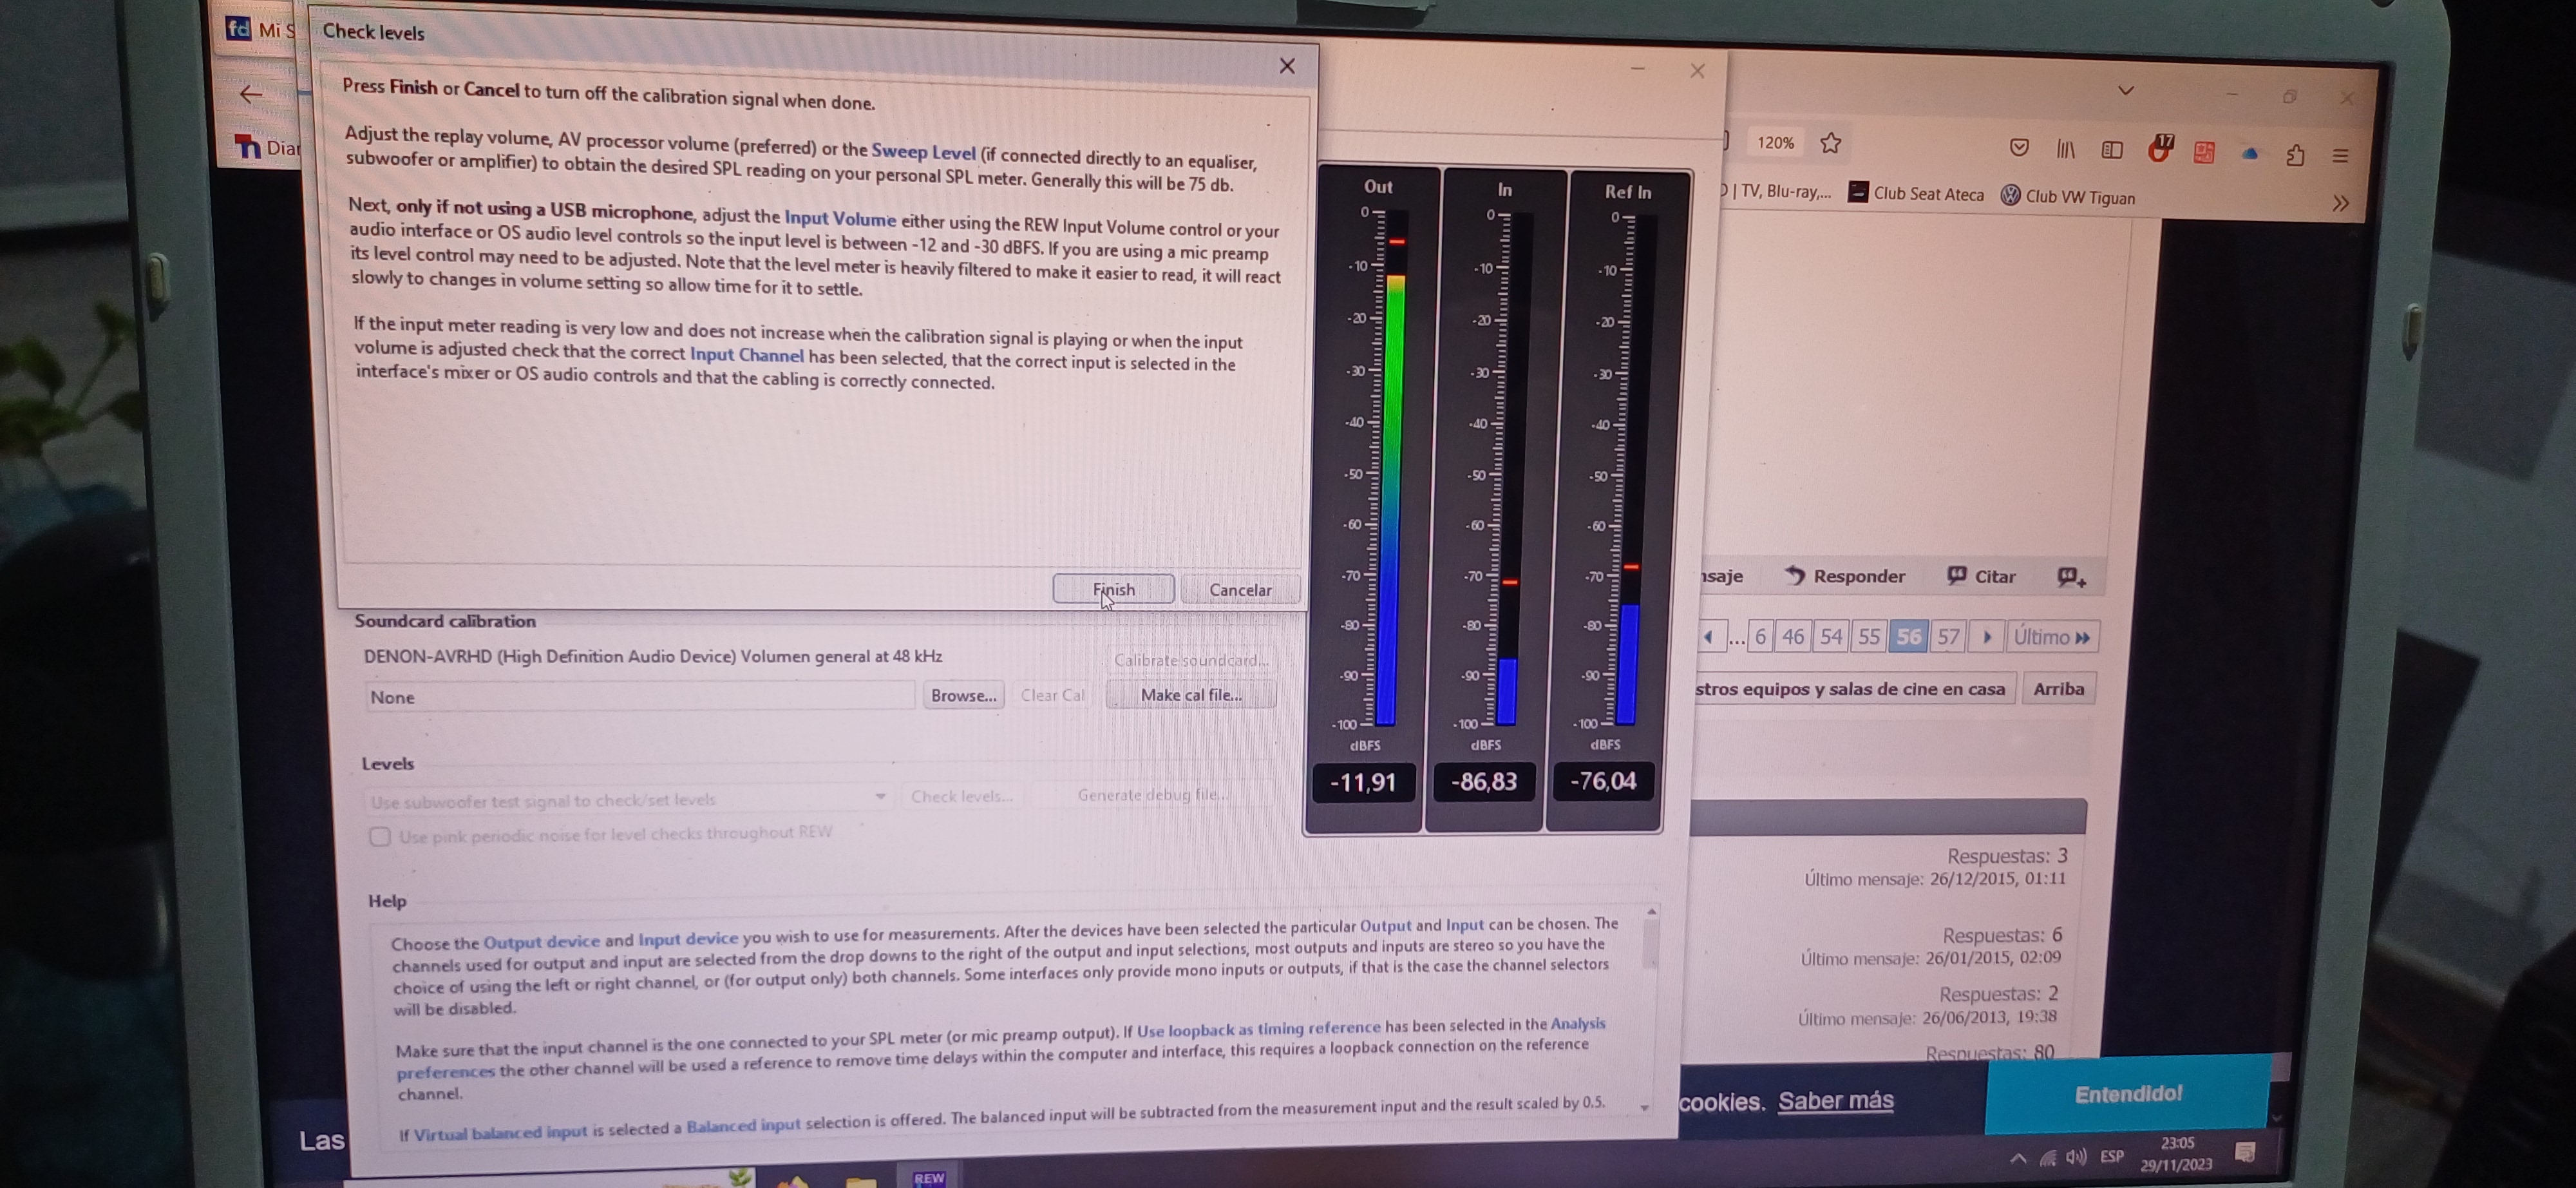Open Saber más cookies link

1835,1101
